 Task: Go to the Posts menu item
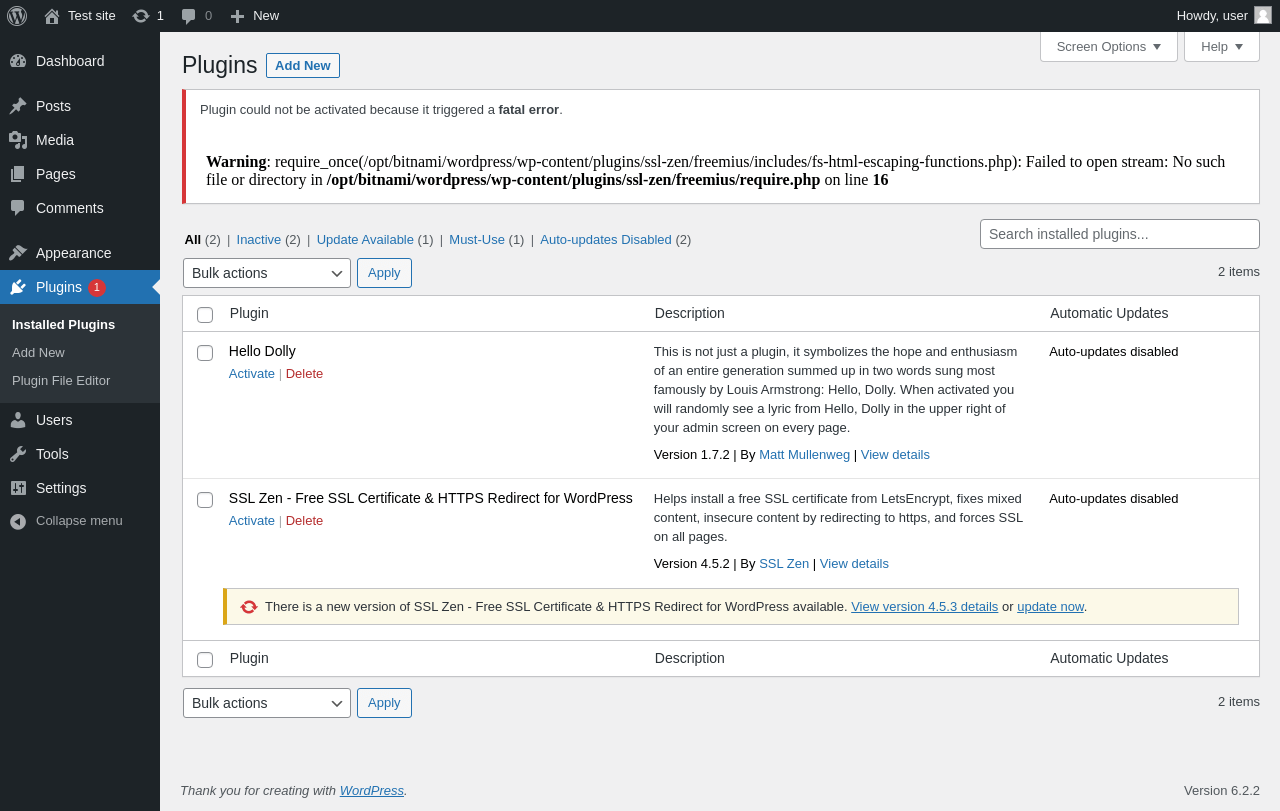80,106
